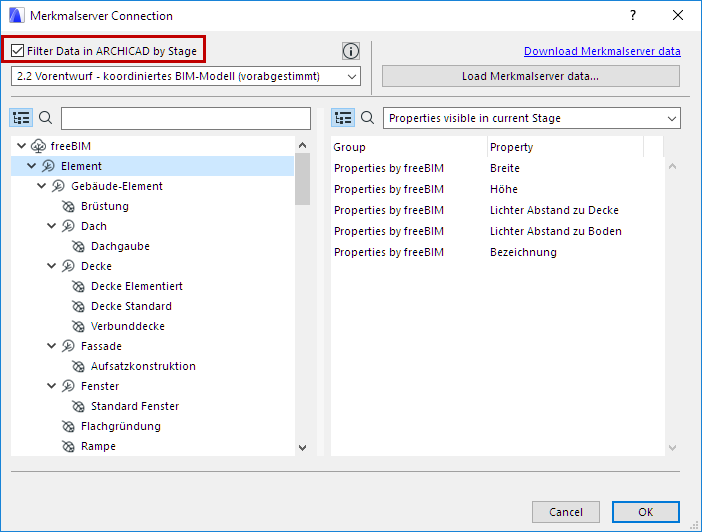Screen dimensions: 702x532
Task: Select Decke Standard in the tree
Action: tap(132, 306)
